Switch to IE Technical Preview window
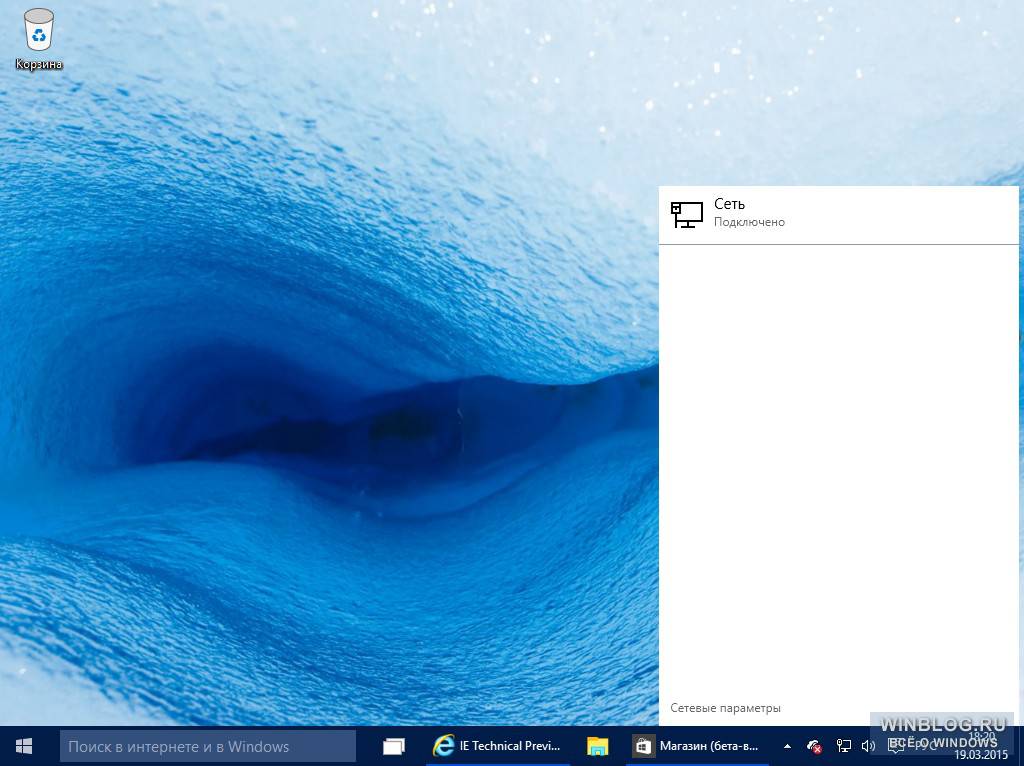 [x=498, y=746]
